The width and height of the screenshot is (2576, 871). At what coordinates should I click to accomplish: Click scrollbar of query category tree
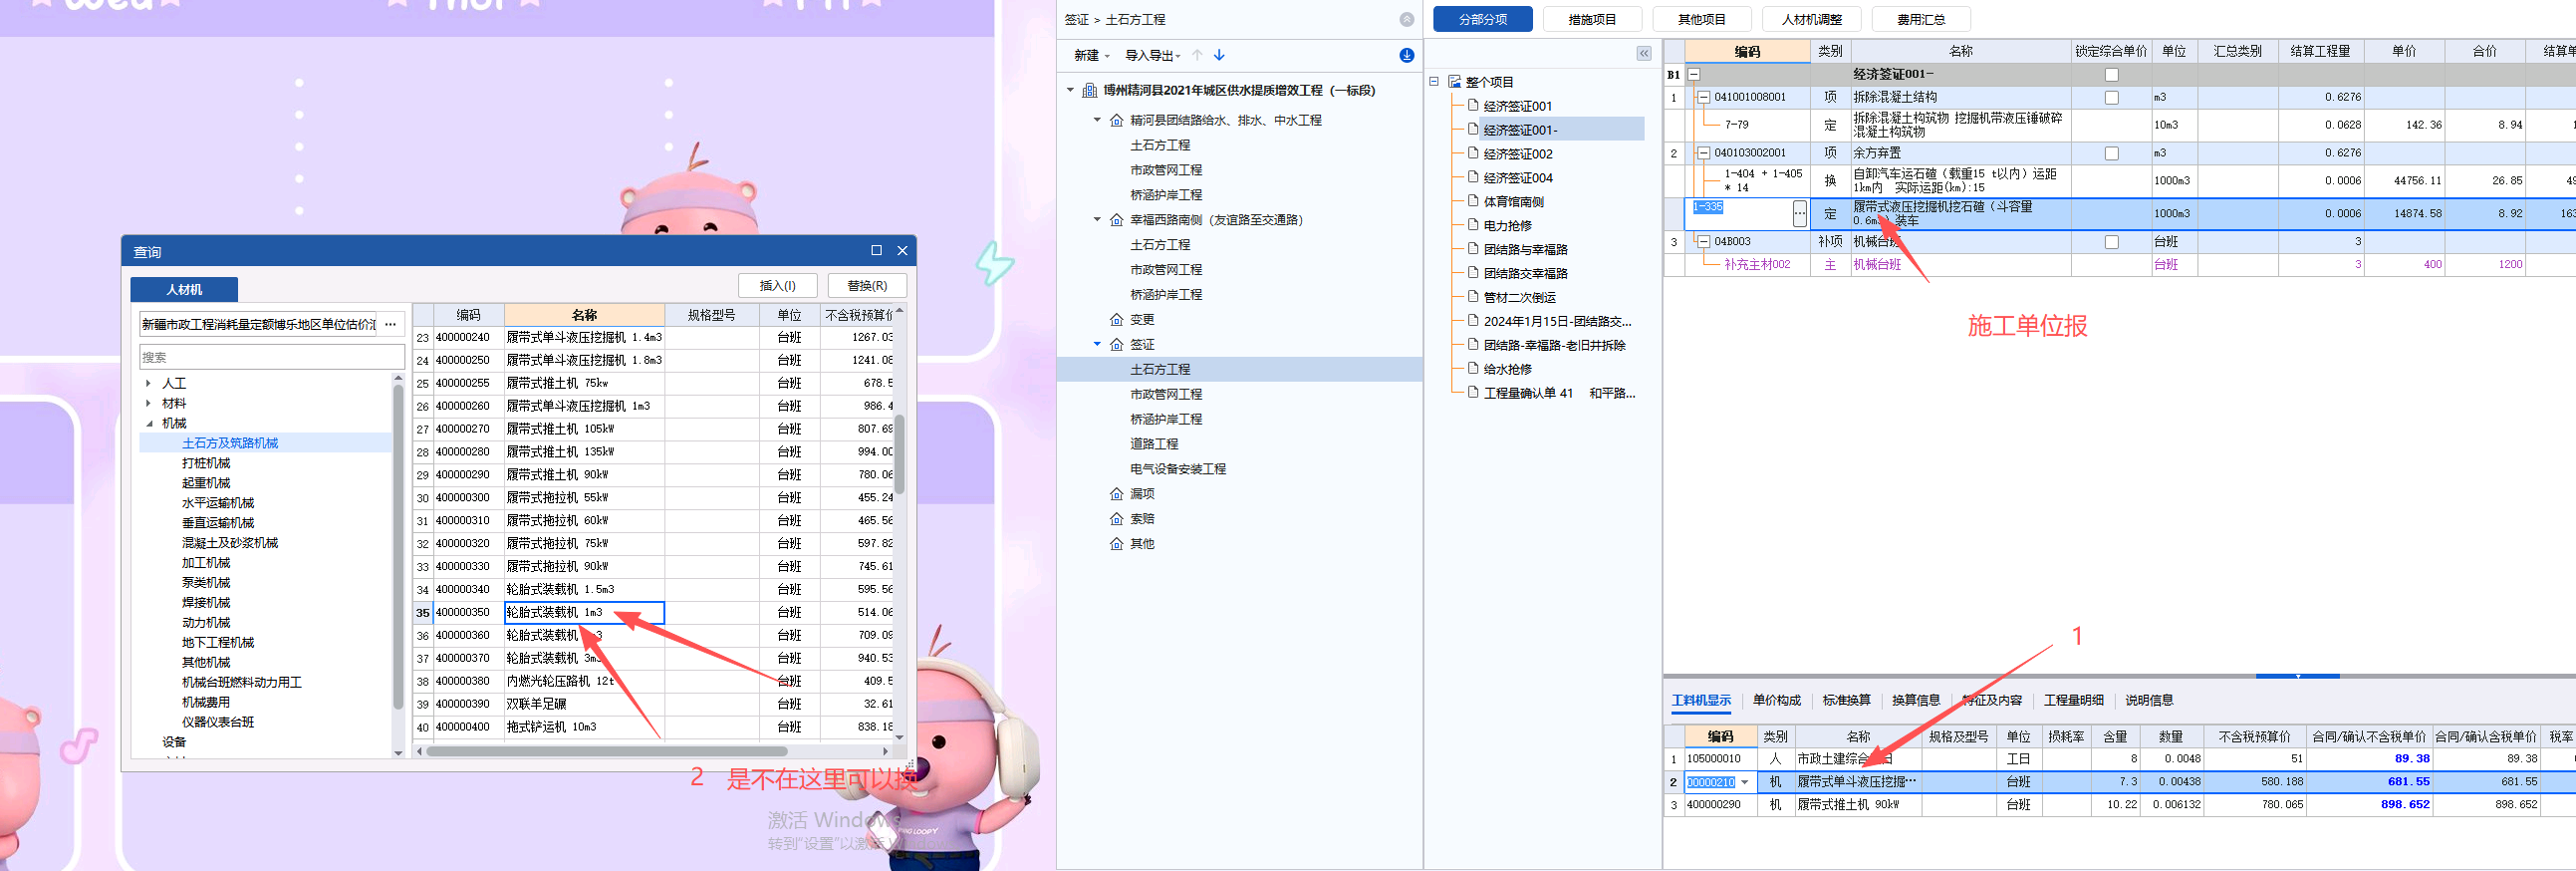coord(398,545)
